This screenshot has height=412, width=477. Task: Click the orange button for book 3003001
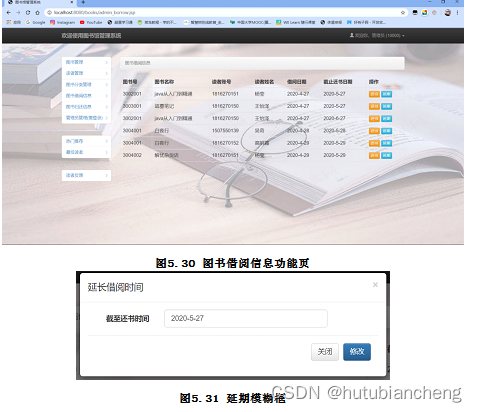click(374, 106)
